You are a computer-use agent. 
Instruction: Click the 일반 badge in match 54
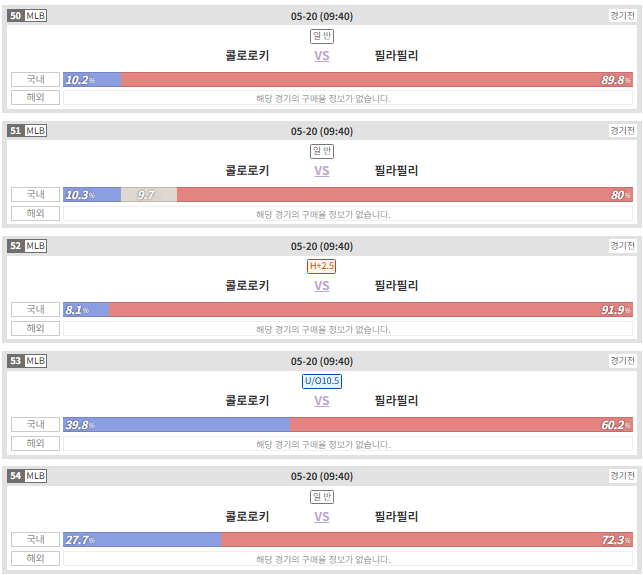322,497
